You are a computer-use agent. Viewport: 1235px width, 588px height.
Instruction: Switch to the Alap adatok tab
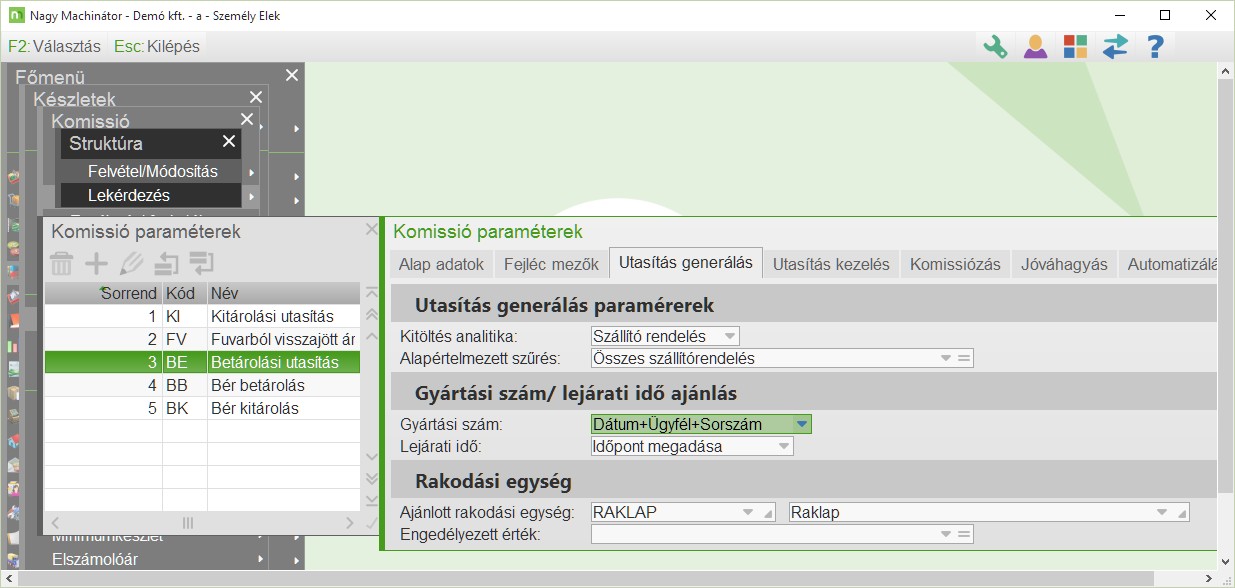[441, 265]
